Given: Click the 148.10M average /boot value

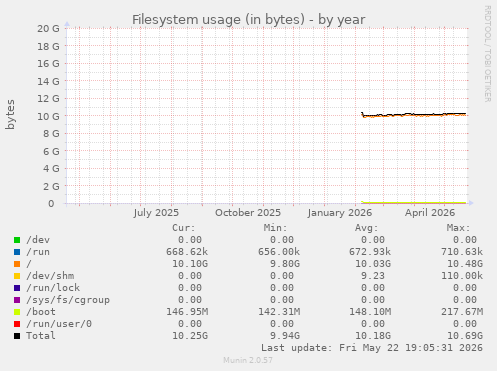Looking at the screenshot, I should coord(370,312).
